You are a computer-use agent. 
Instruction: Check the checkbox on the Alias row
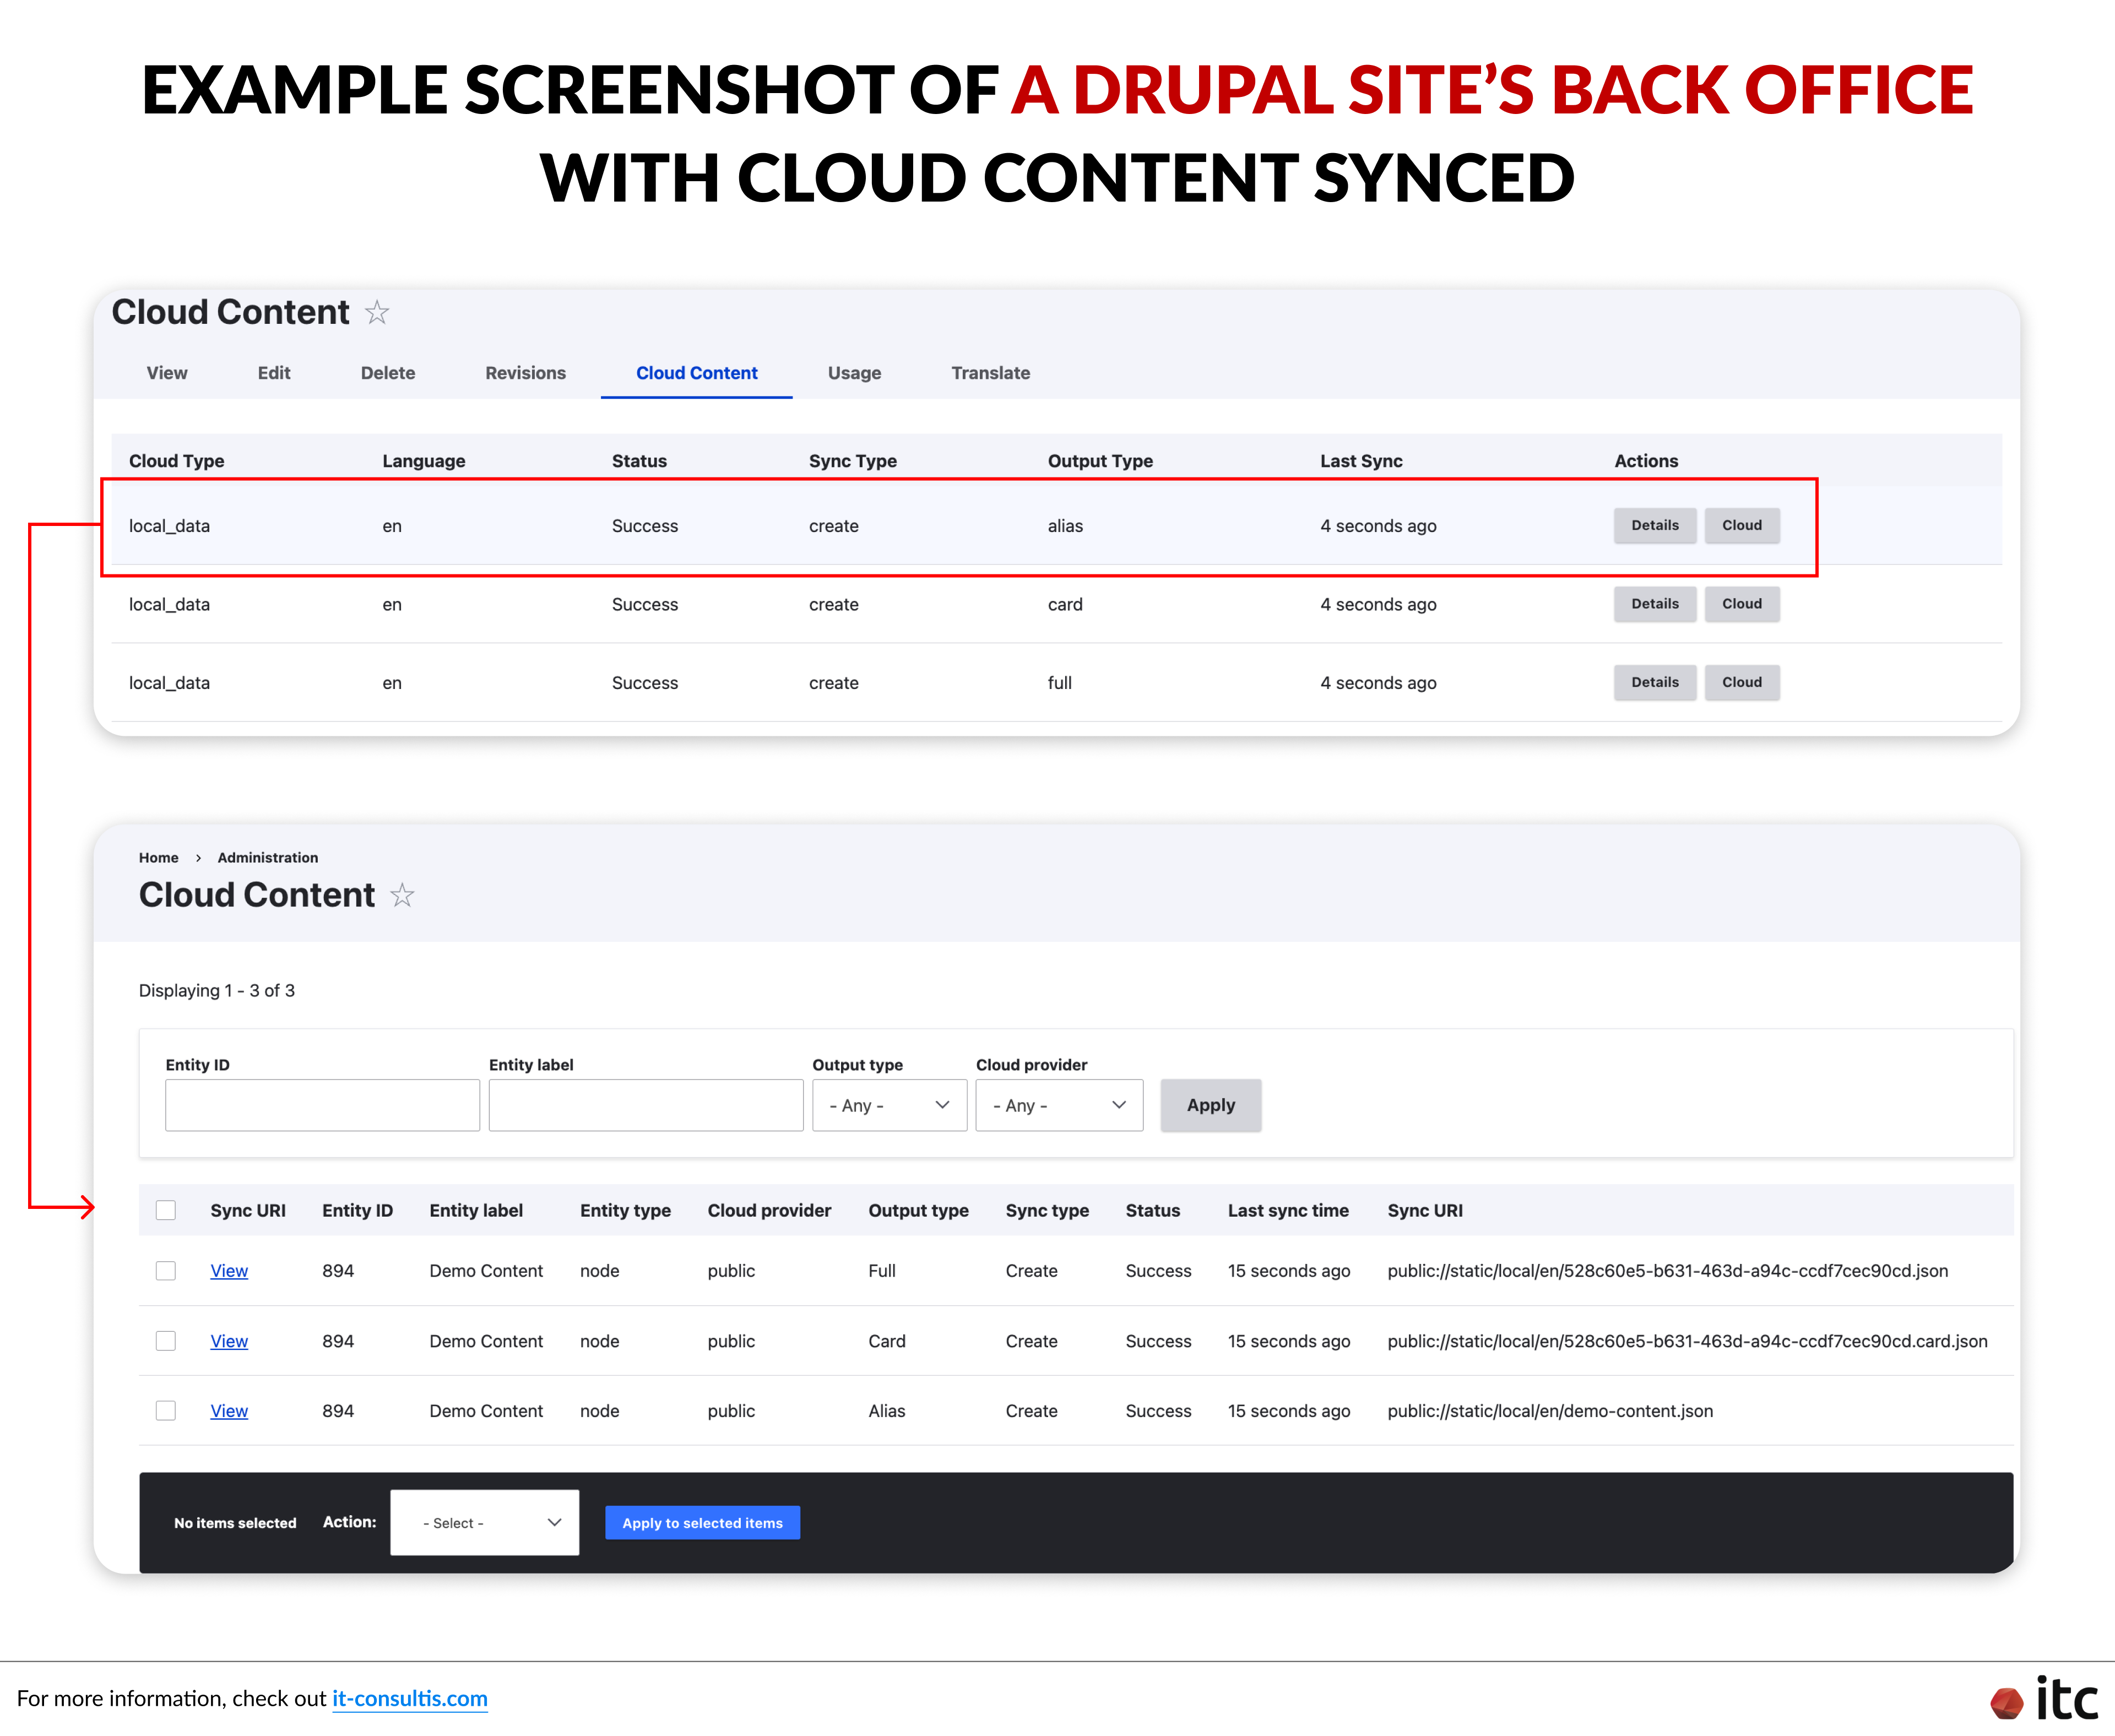[166, 1411]
